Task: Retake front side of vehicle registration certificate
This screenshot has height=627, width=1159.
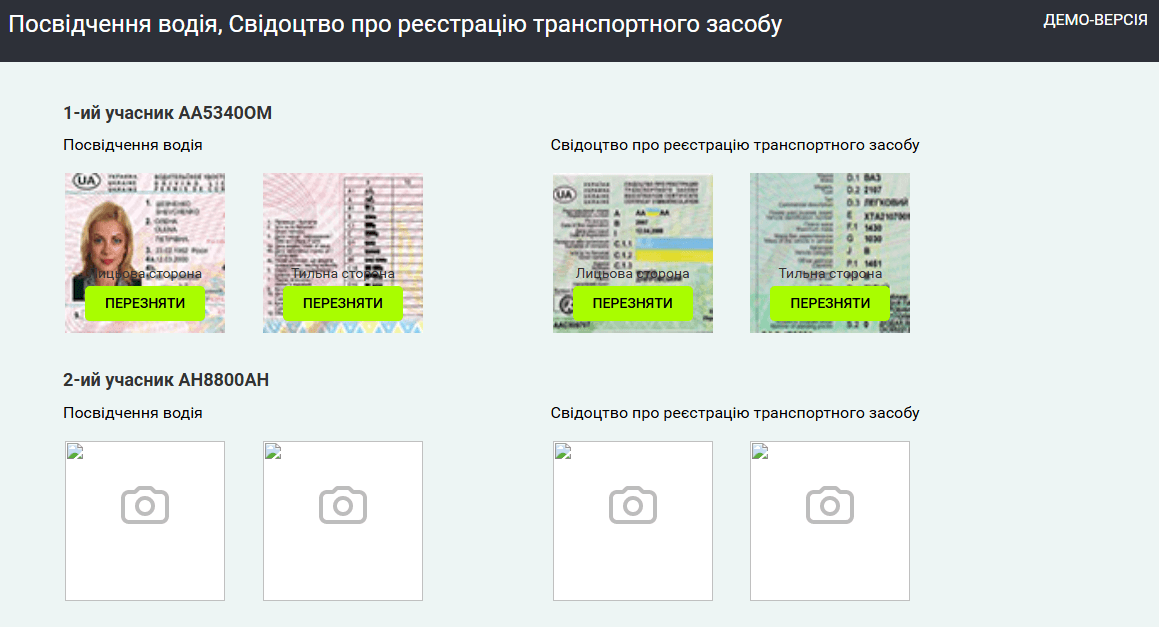Action: tap(632, 303)
